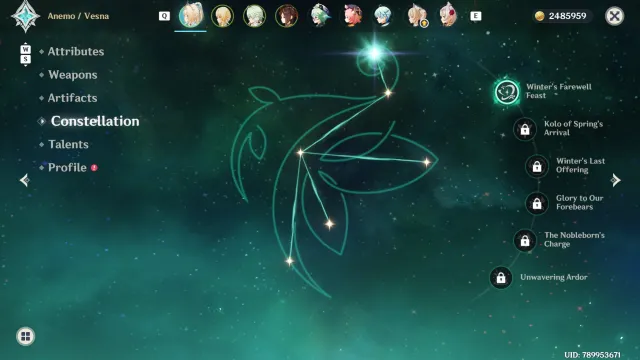Select the Constellation menu item
640x360 pixels.
click(95, 121)
